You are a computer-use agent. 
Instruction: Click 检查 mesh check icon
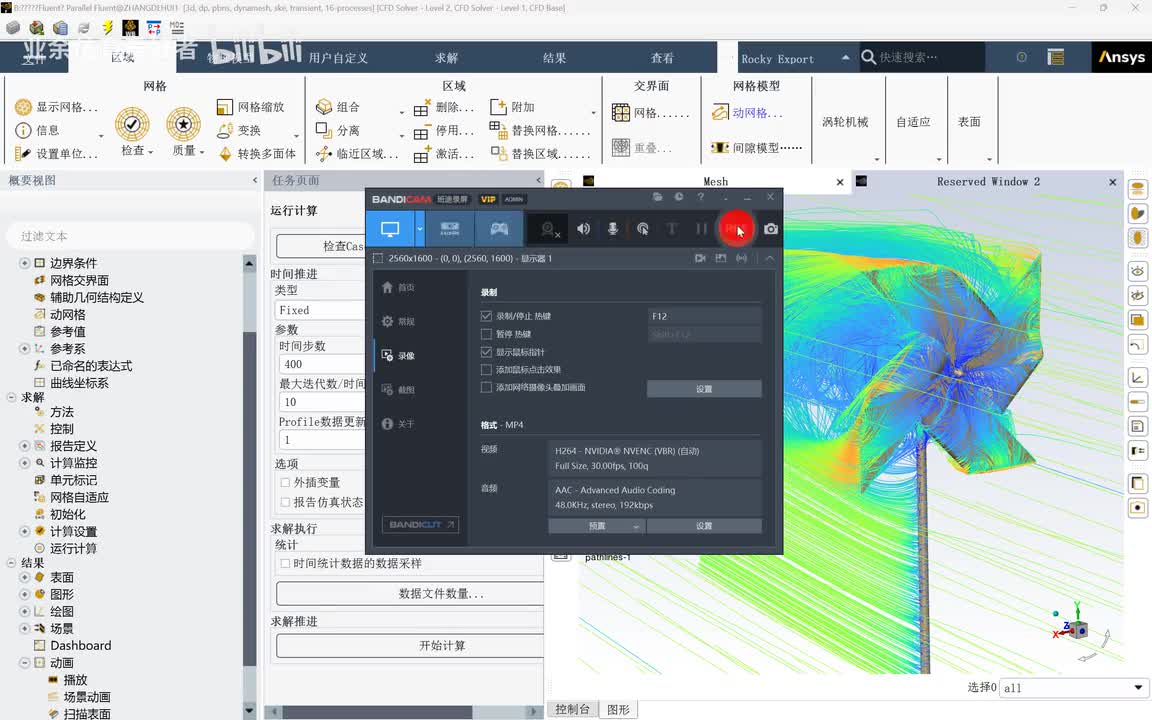(x=132, y=124)
